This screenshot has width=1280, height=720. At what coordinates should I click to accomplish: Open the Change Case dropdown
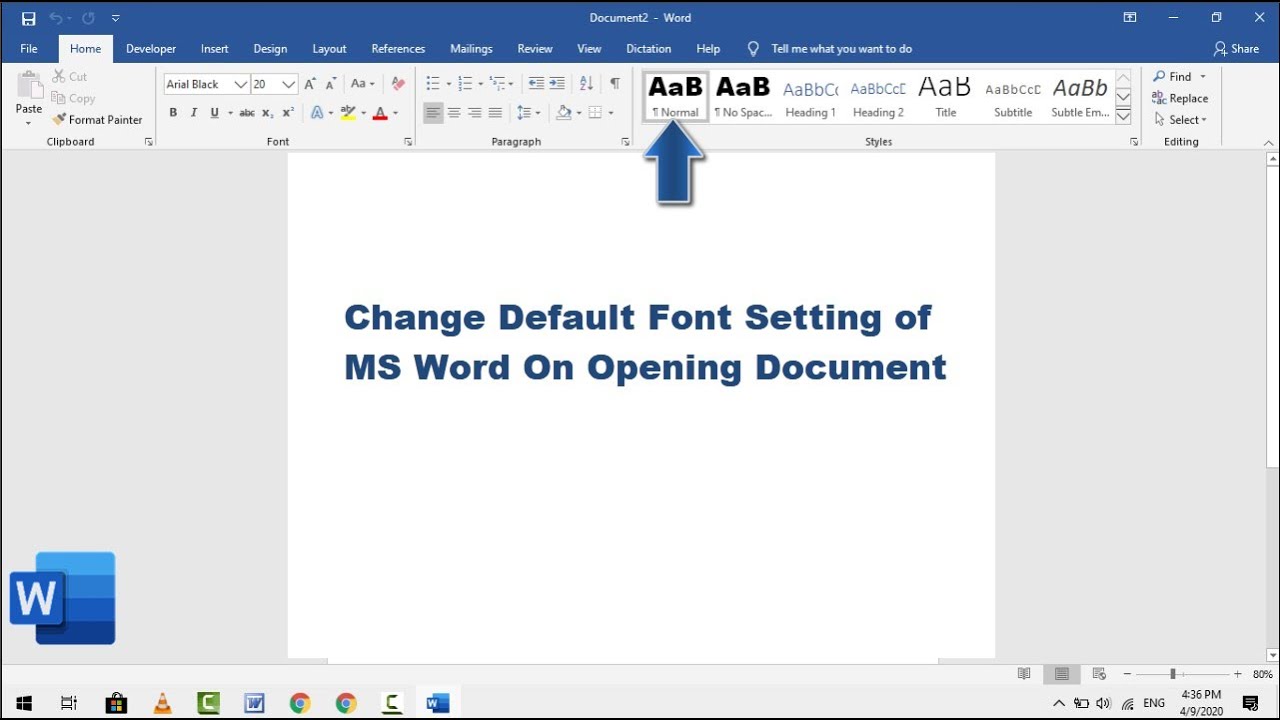(x=362, y=84)
